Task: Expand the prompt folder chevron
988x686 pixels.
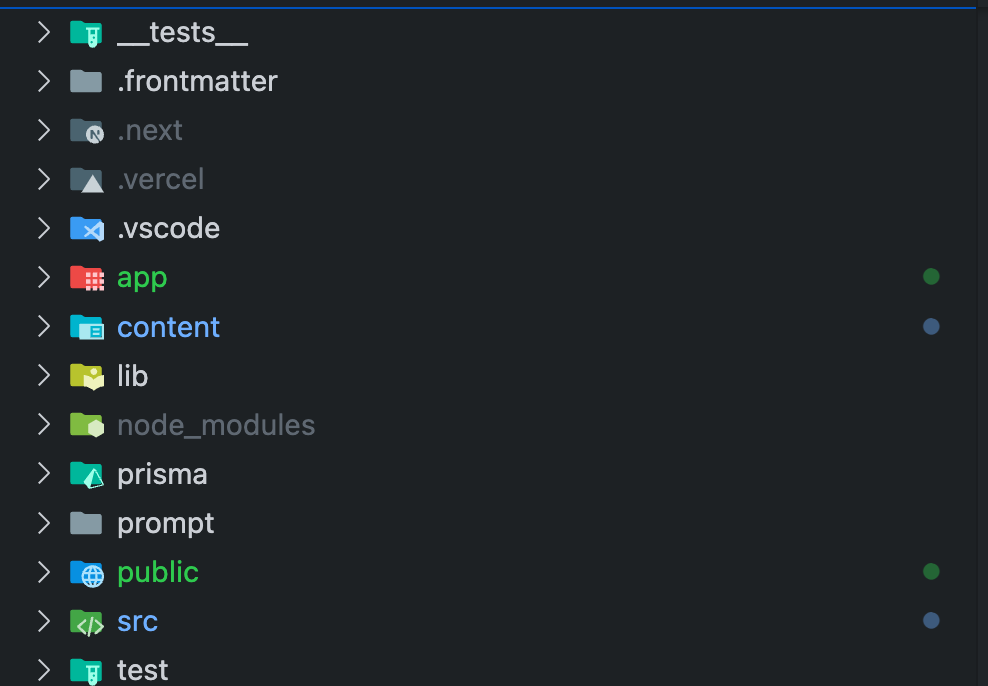Action: [43, 523]
